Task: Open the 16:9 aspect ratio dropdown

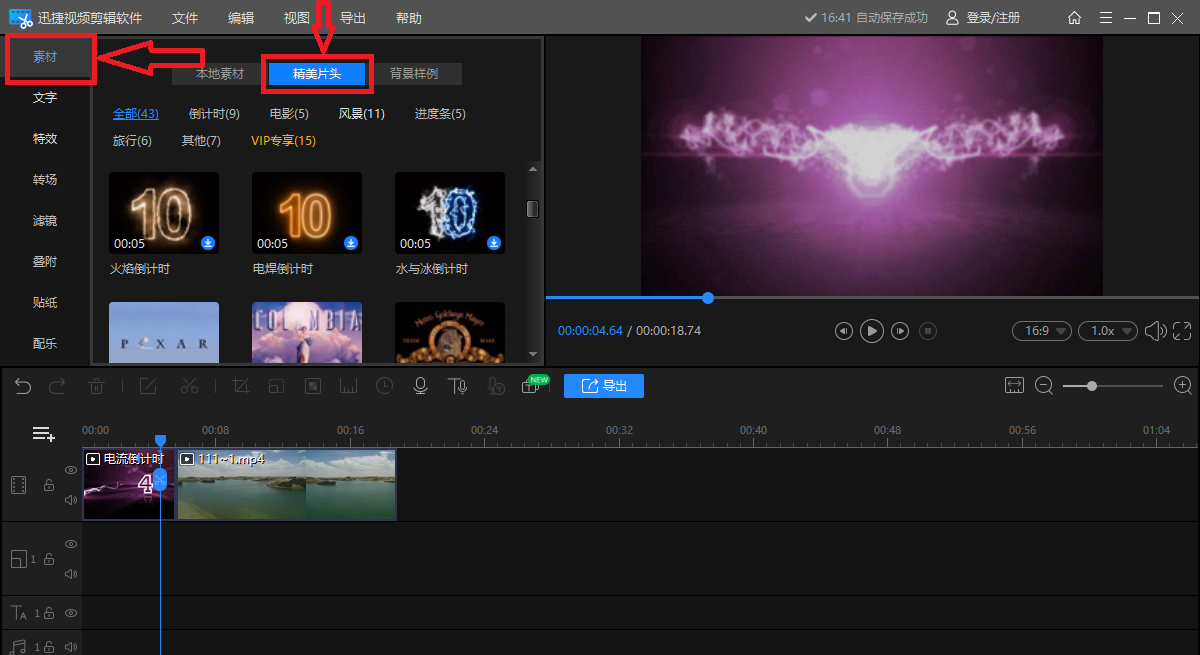Action: [x=1041, y=331]
